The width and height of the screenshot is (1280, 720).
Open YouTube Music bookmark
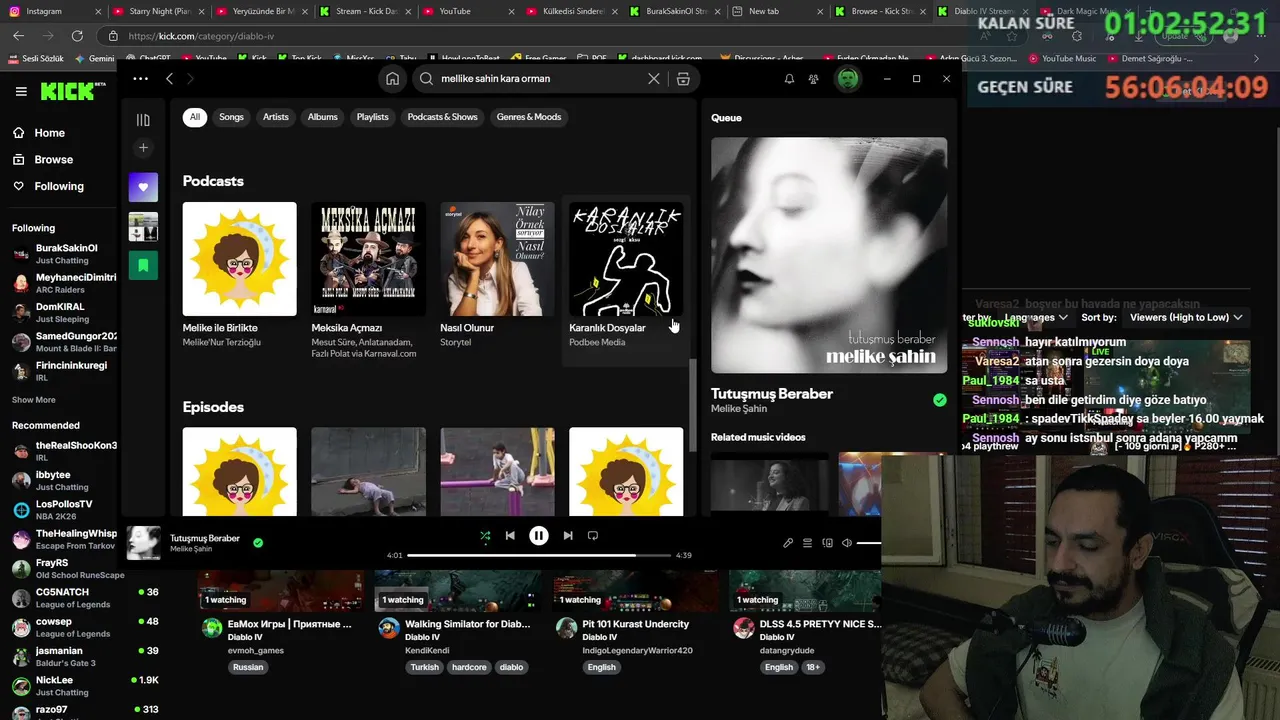pyautogui.click(x=1062, y=58)
